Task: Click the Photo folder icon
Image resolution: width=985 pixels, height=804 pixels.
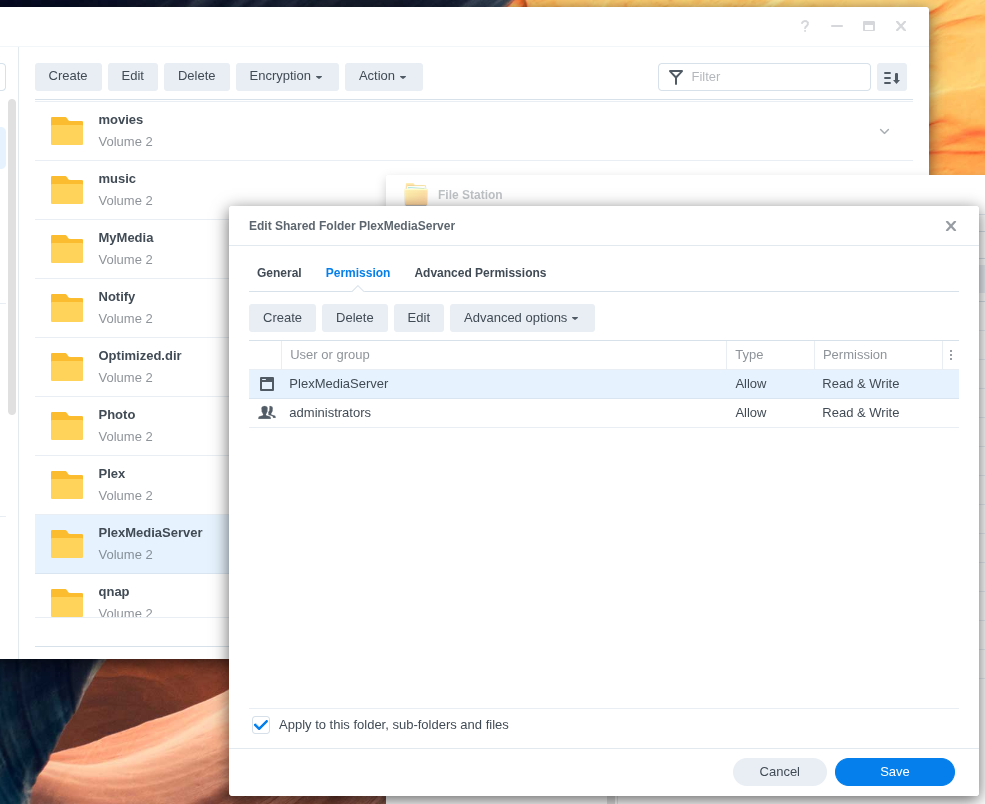Action: coord(67,426)
